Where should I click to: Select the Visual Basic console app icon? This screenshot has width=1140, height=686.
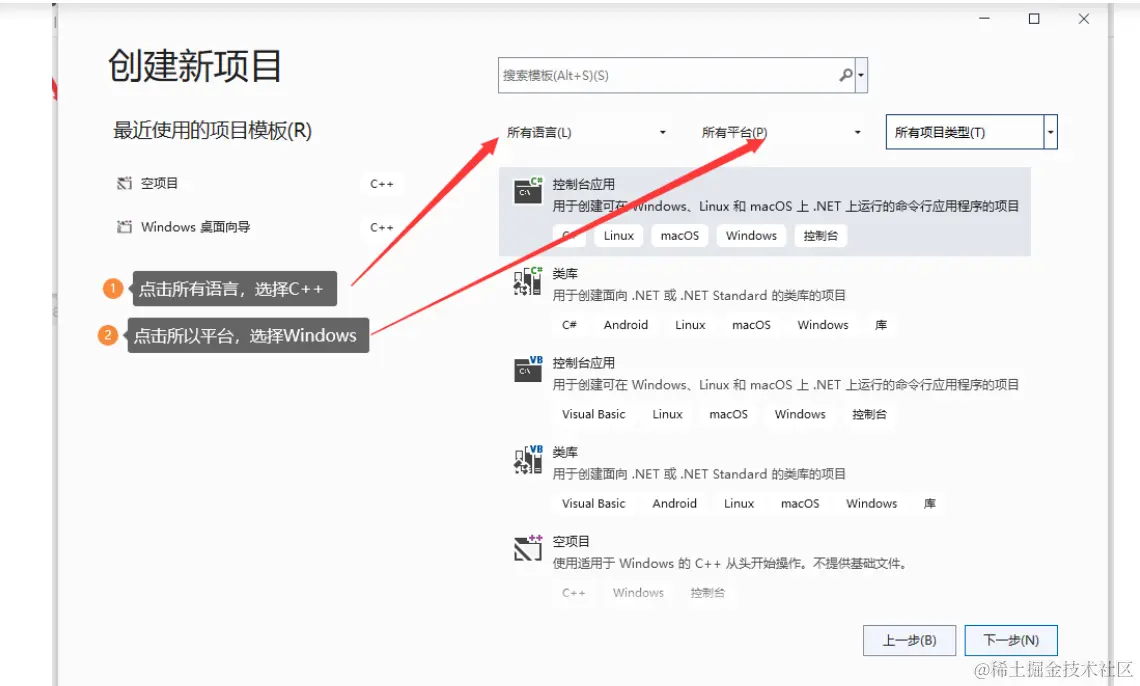(527, 369)
